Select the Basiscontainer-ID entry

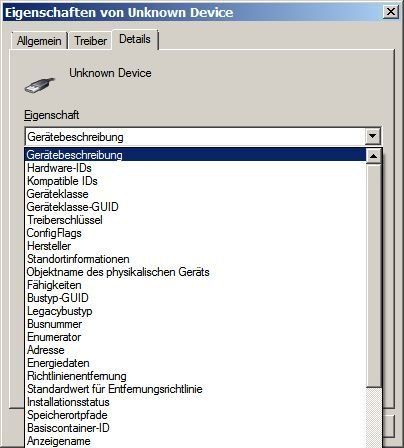click(195, 428)
